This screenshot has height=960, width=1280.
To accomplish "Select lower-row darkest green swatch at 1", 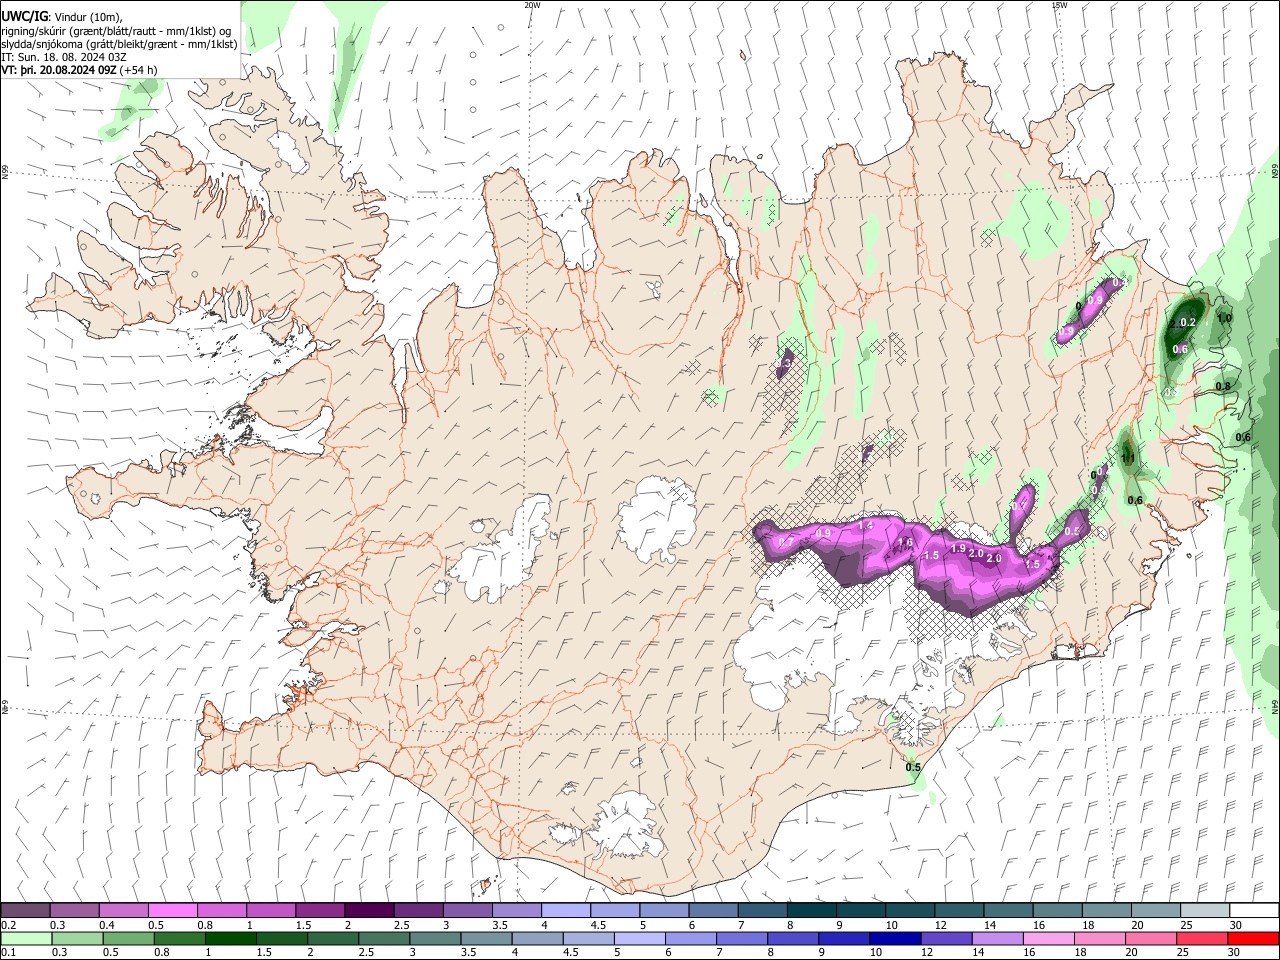I will click(x=230, y=938).
